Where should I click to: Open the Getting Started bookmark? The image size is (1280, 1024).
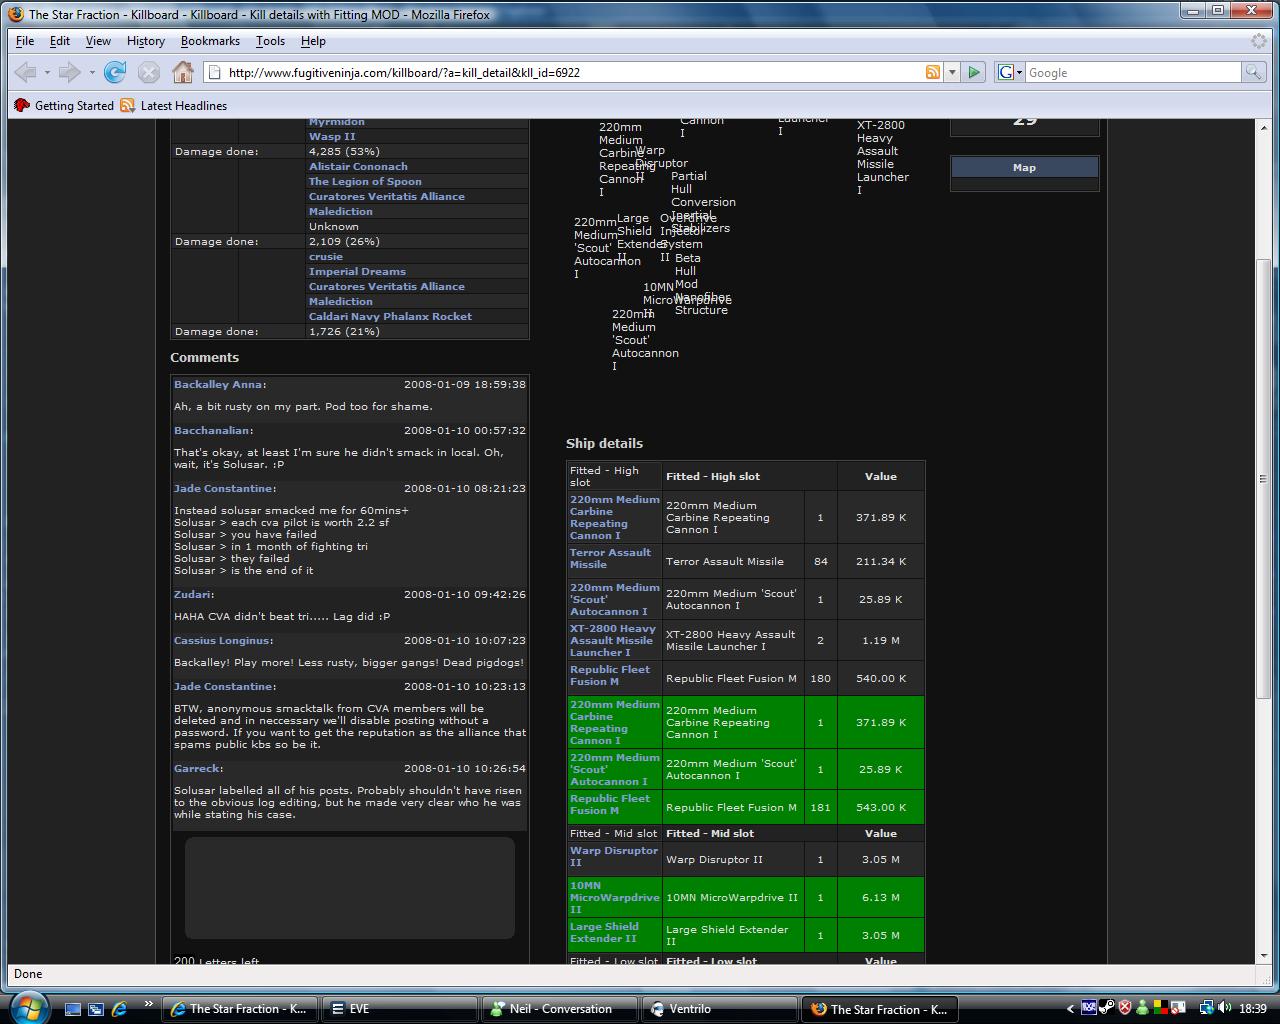coord(64,105)
